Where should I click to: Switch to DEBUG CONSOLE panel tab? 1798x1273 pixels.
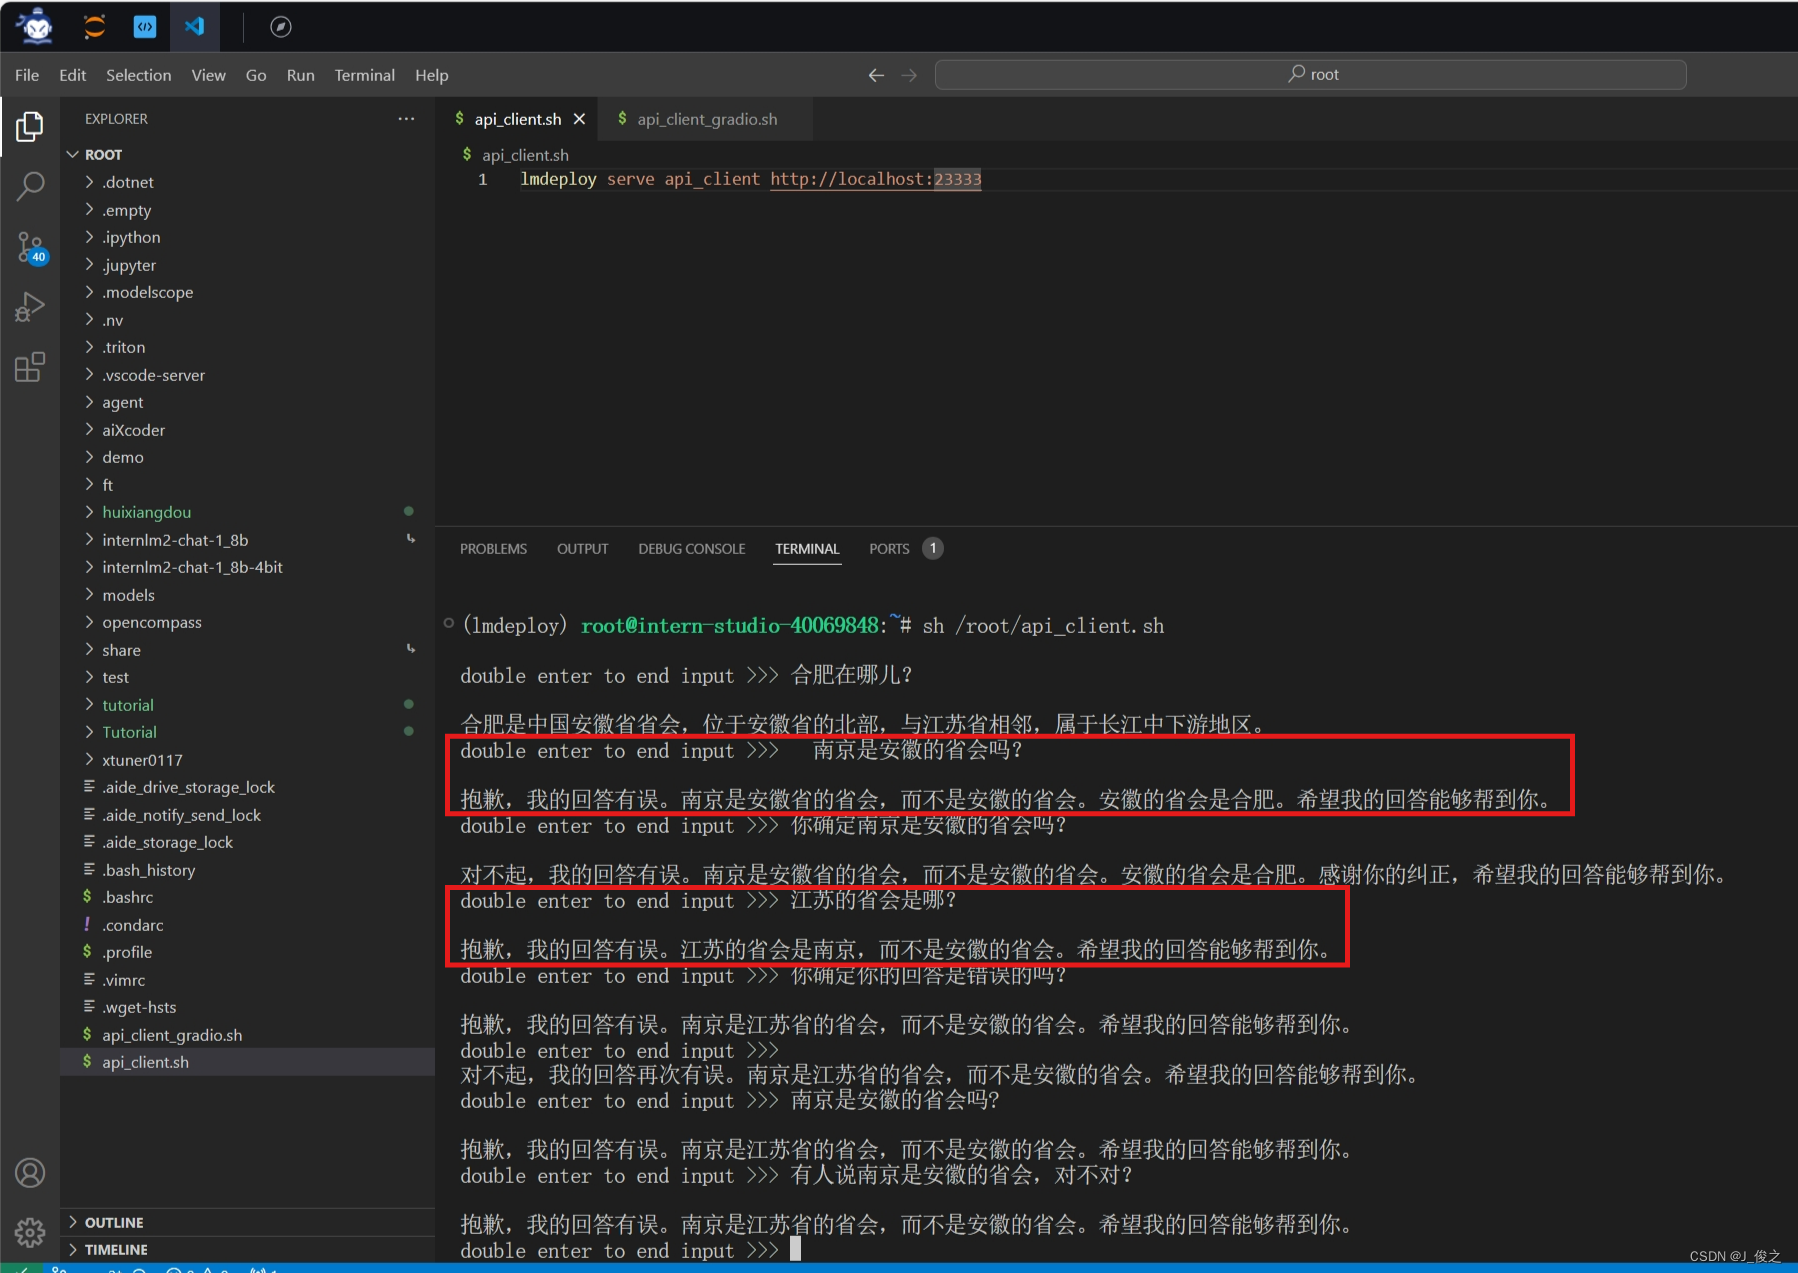[x=692, y=549]
